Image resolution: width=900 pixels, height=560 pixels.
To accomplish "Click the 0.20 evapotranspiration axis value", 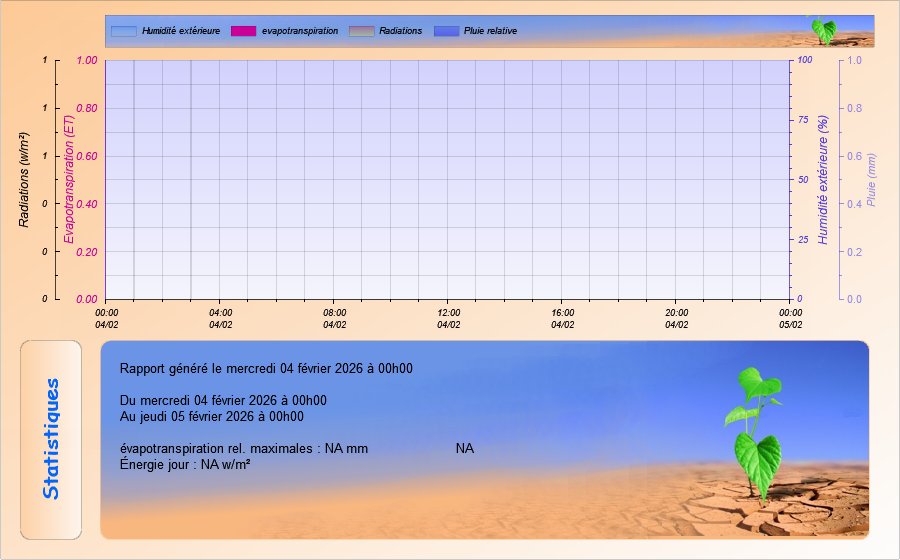I will 87,251.
